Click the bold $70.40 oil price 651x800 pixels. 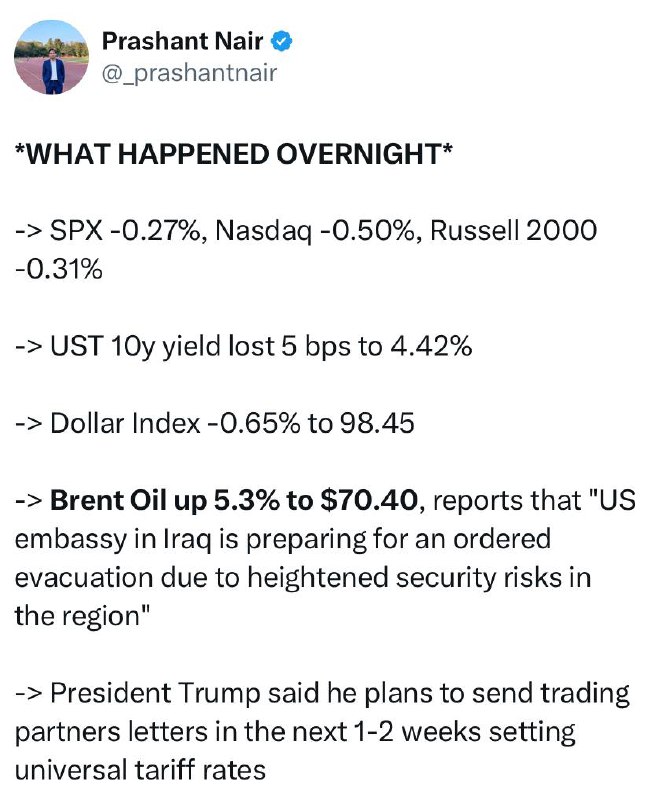pos(369,501)
